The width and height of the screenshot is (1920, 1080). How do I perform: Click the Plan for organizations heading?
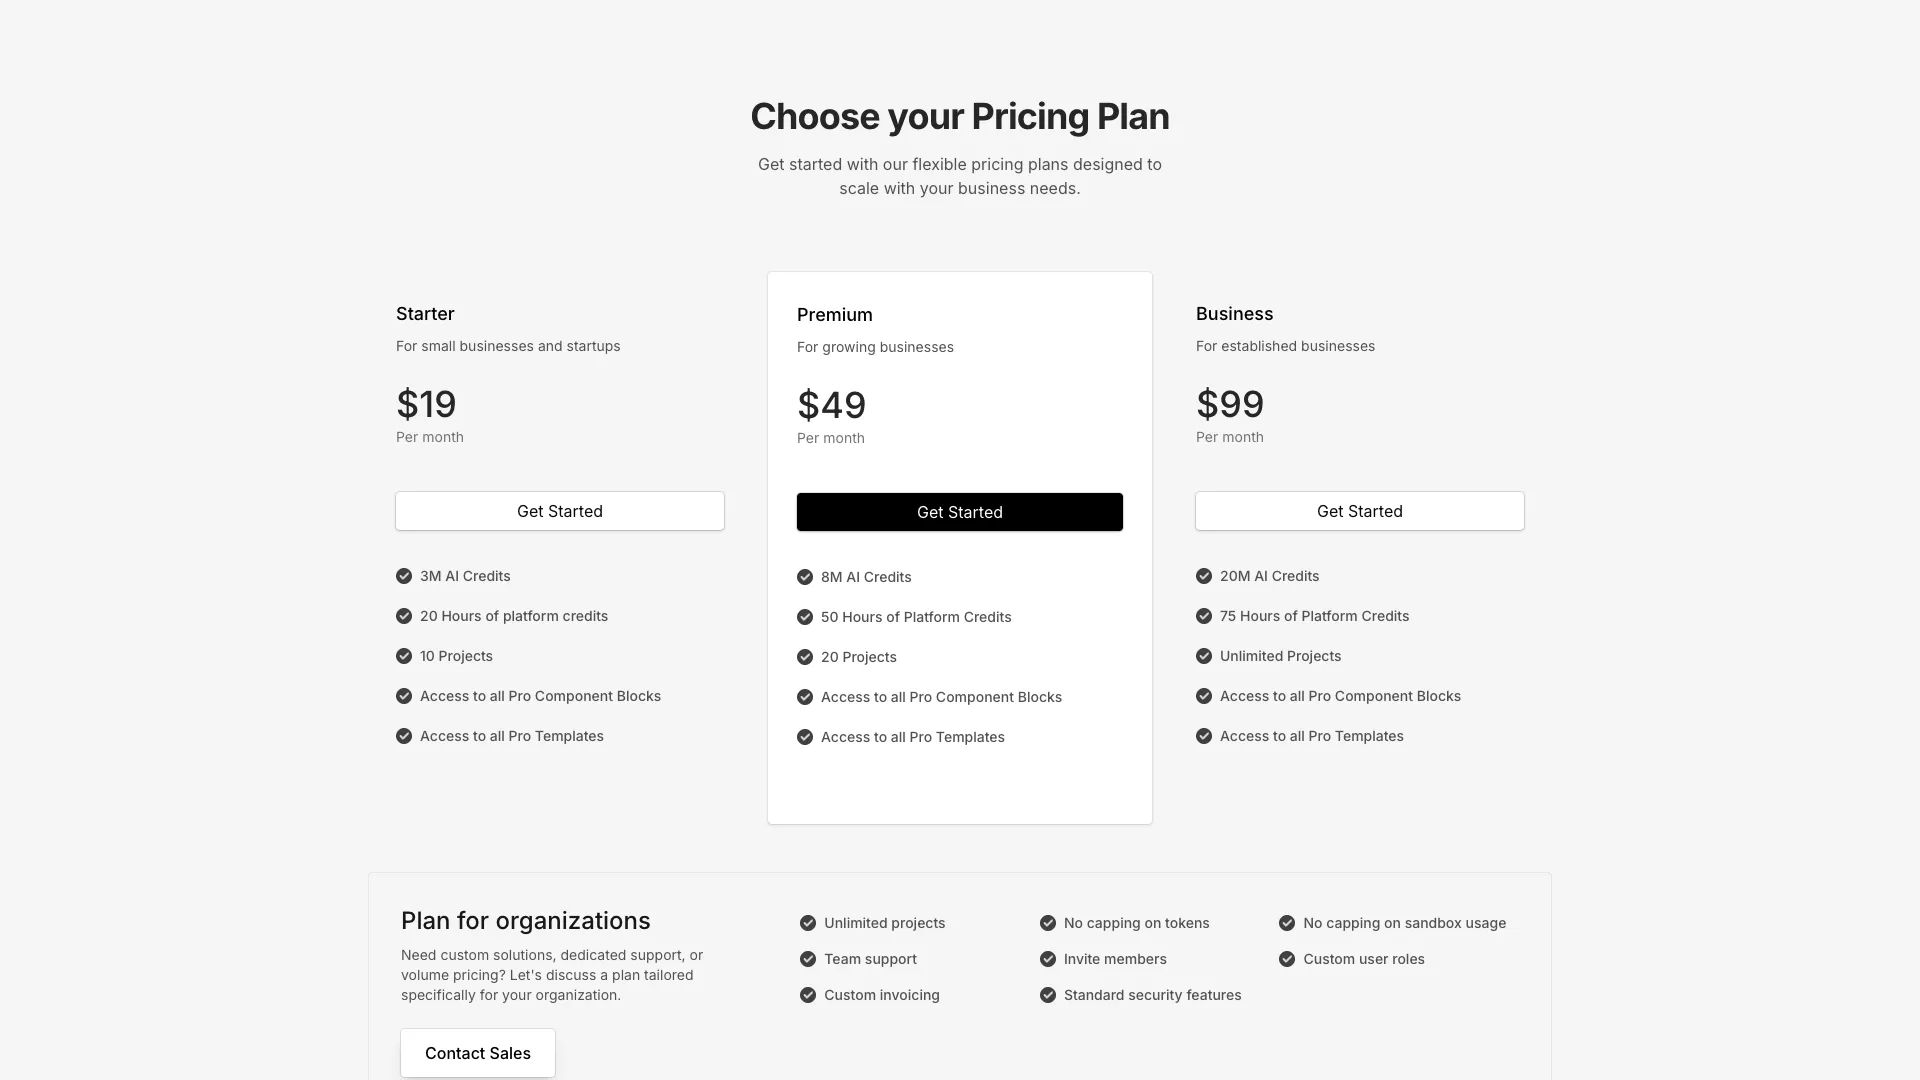click(x=525, y=920)
